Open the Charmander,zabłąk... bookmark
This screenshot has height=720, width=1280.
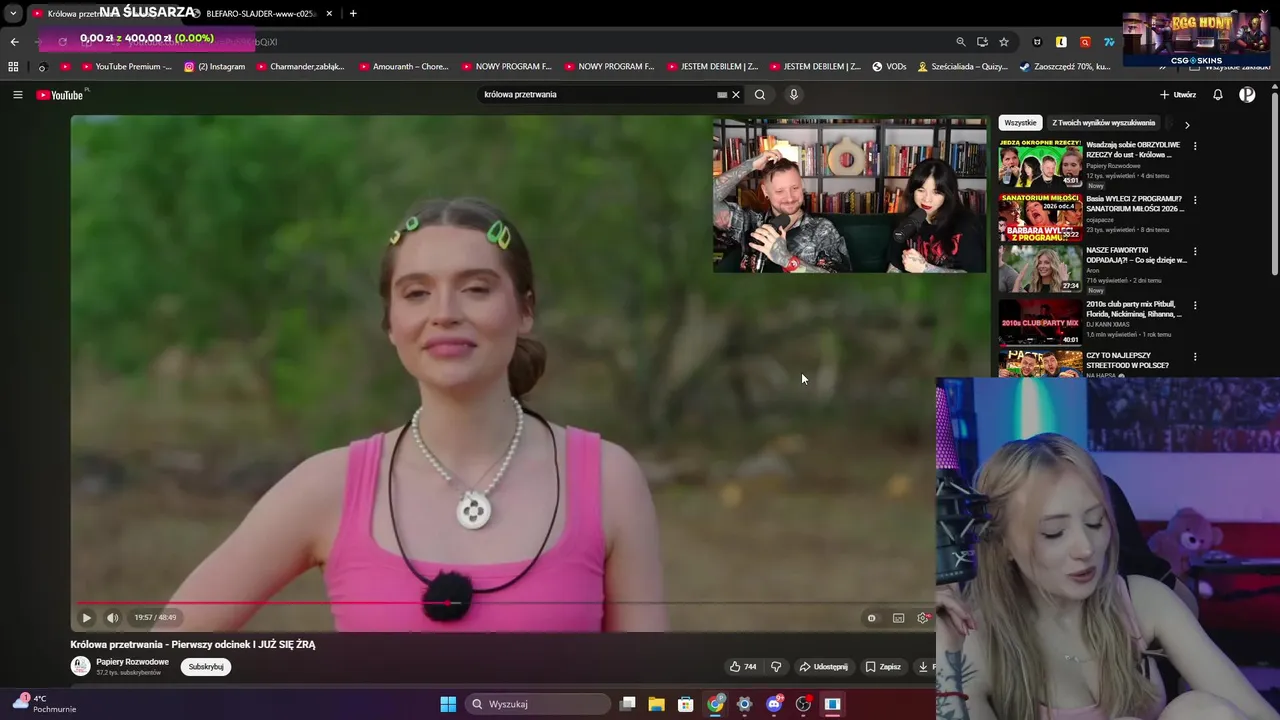click(300, 67)
